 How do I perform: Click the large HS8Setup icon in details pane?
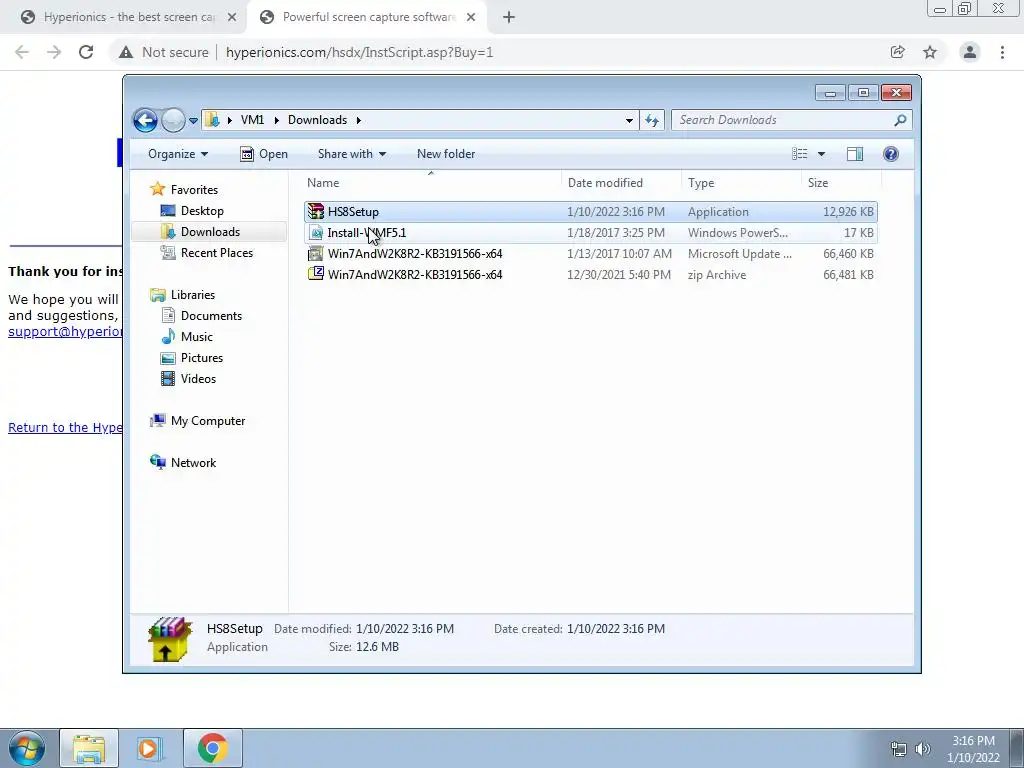pos(170,639)
